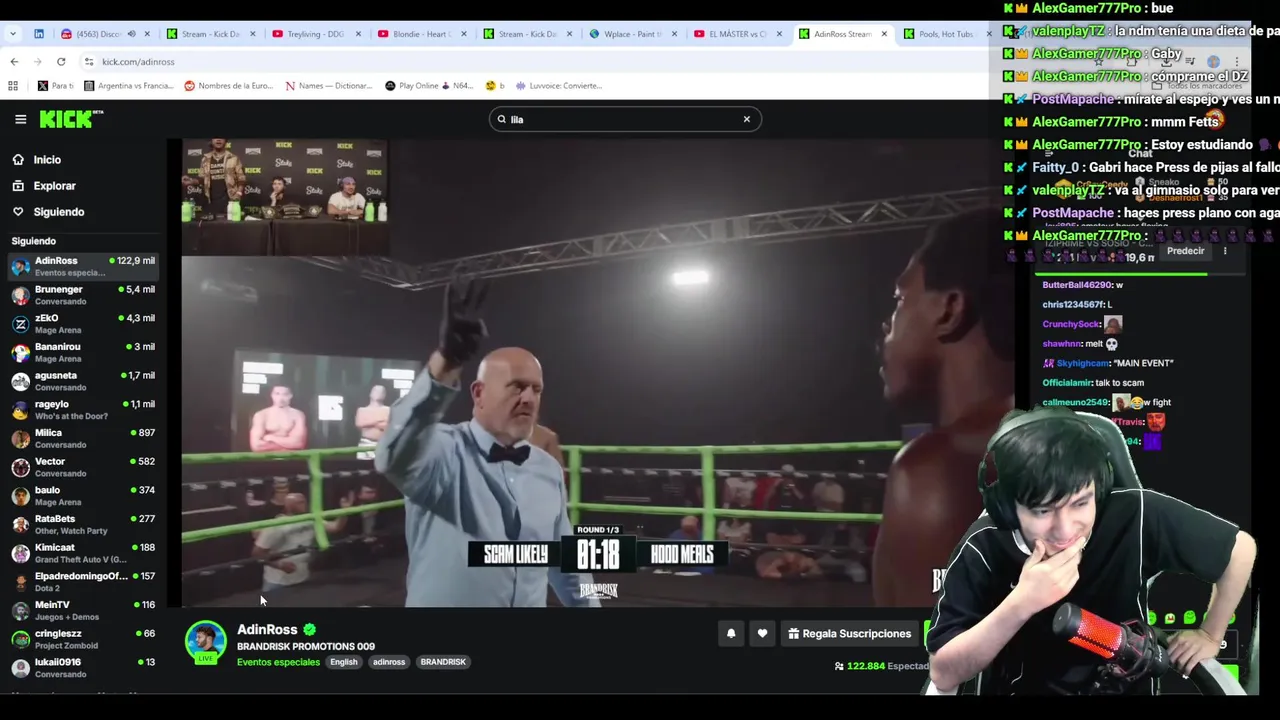Open Vector's channel from the sidebar
1280x720 pixels.
coord(84,467)
